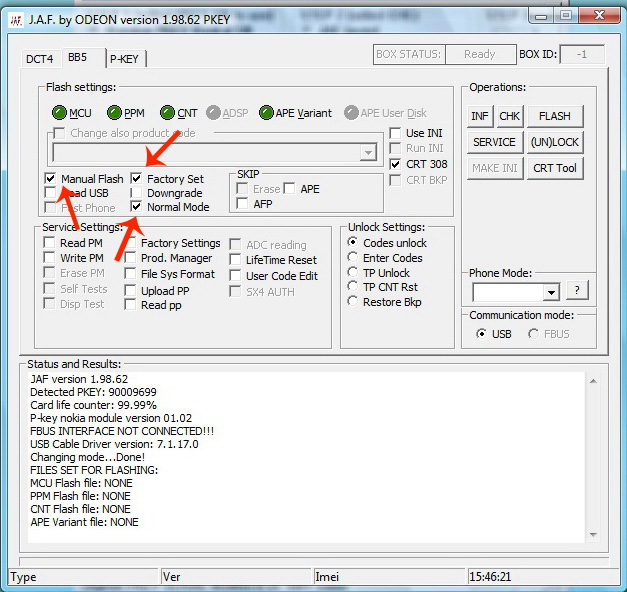Click the BOX STATUS Ready field

coord(480,54)
